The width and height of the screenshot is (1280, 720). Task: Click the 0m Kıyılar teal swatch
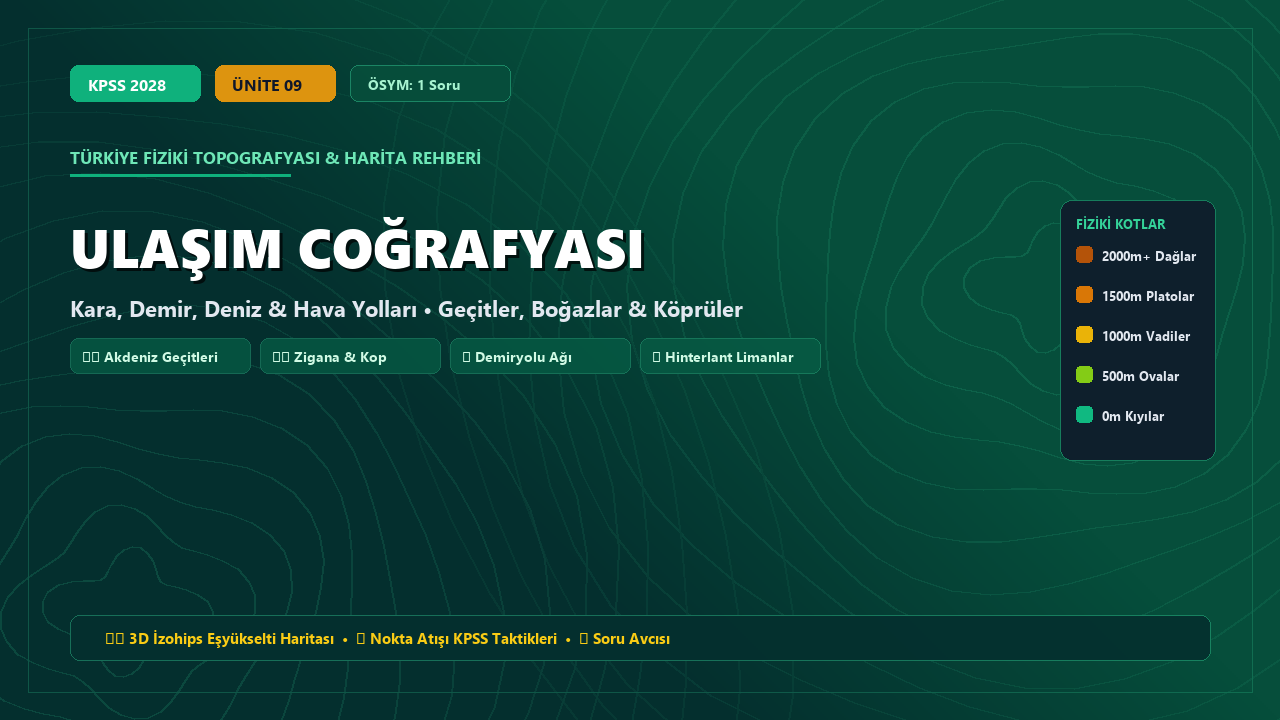pyautogui.click(x=1084, y=415)
